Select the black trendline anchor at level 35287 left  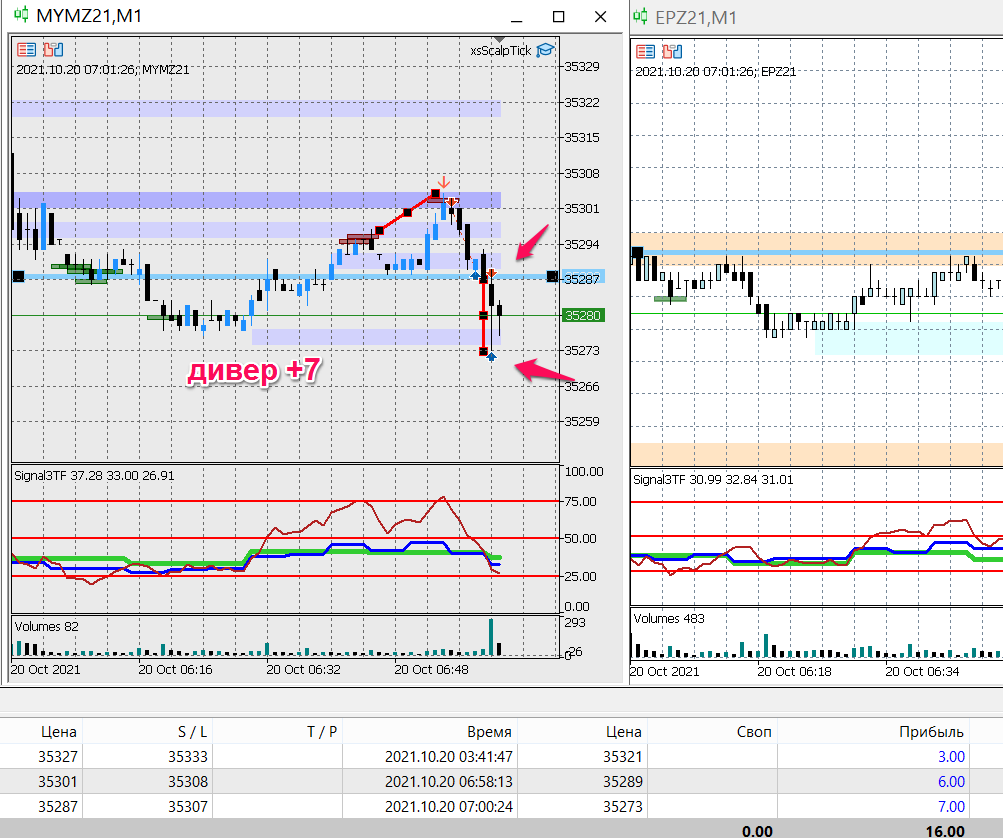(18, 276)
